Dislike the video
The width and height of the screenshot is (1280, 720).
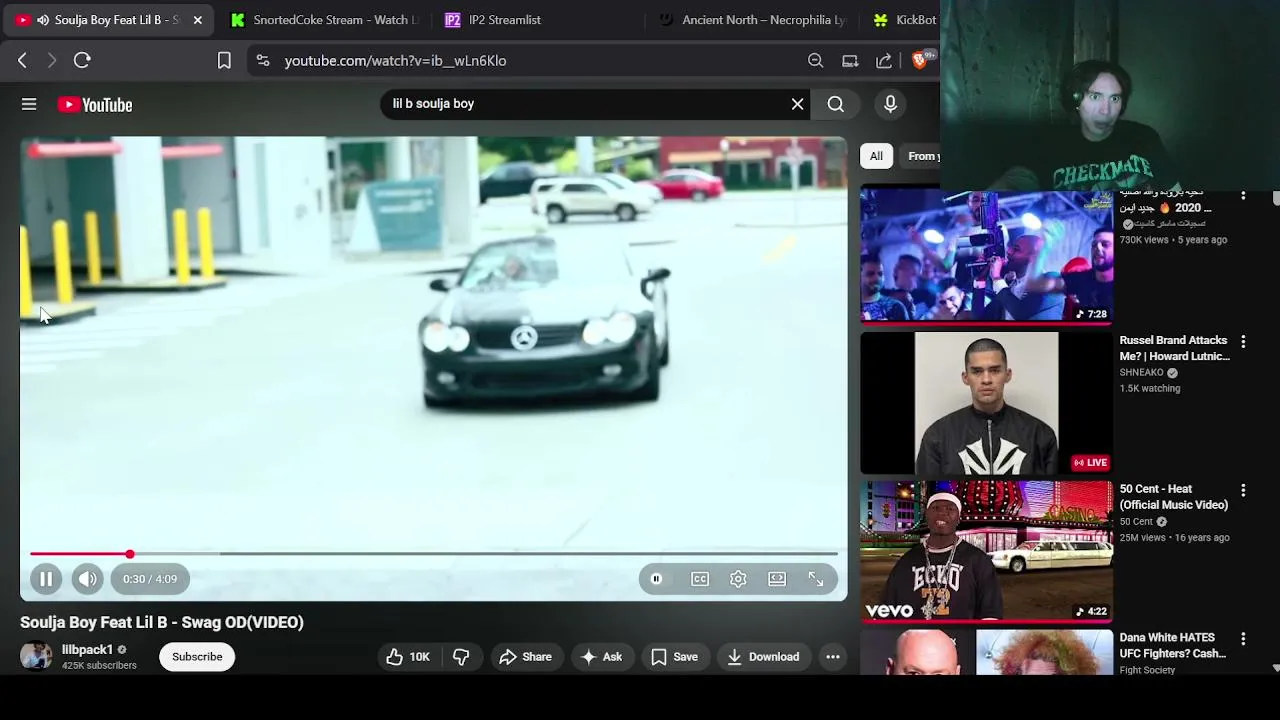coord(461,657)
